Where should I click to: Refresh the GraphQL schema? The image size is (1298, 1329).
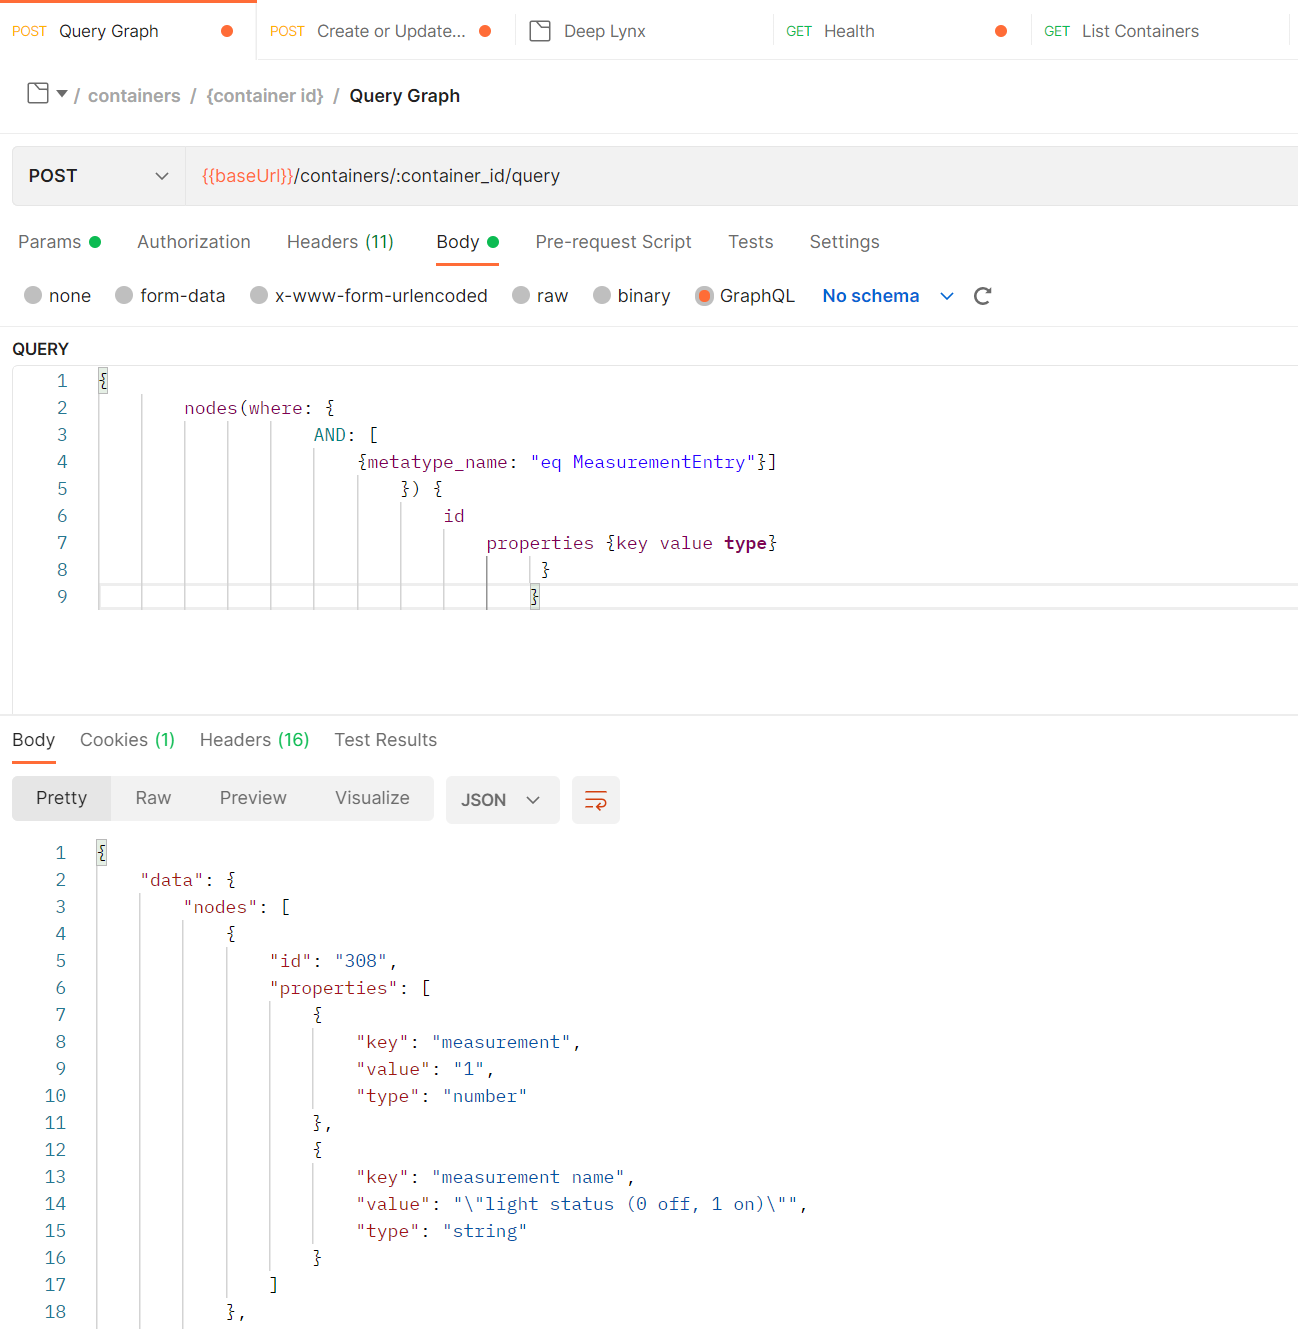pyautogui.click(x=982, y=296)
